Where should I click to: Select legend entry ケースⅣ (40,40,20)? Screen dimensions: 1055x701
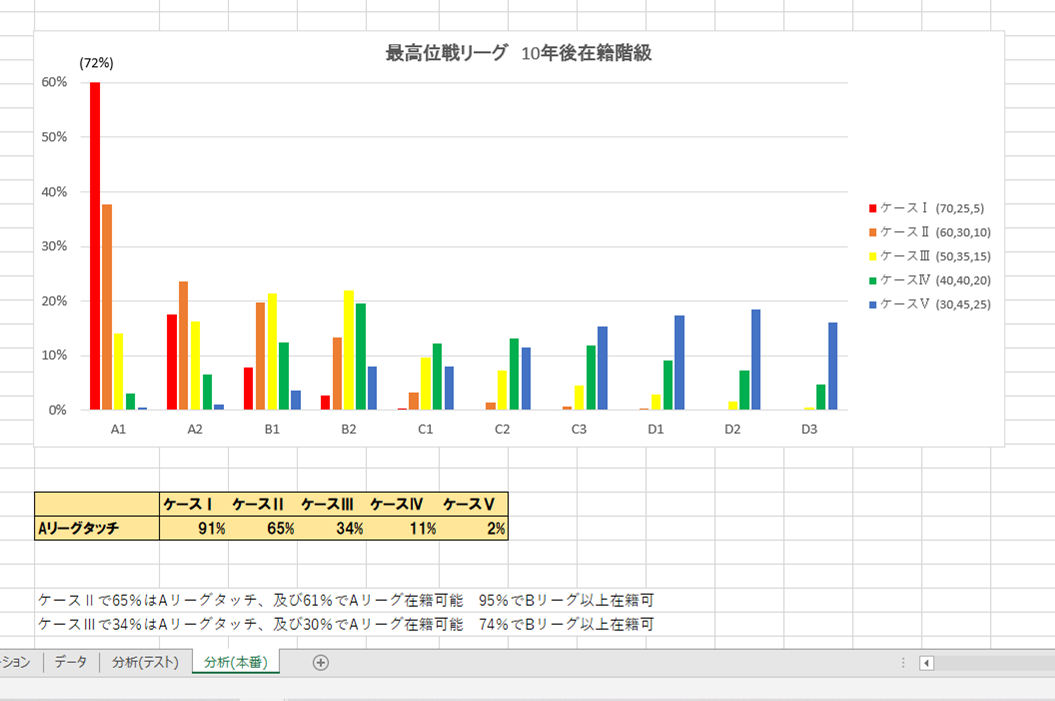(x=930, y=281)
